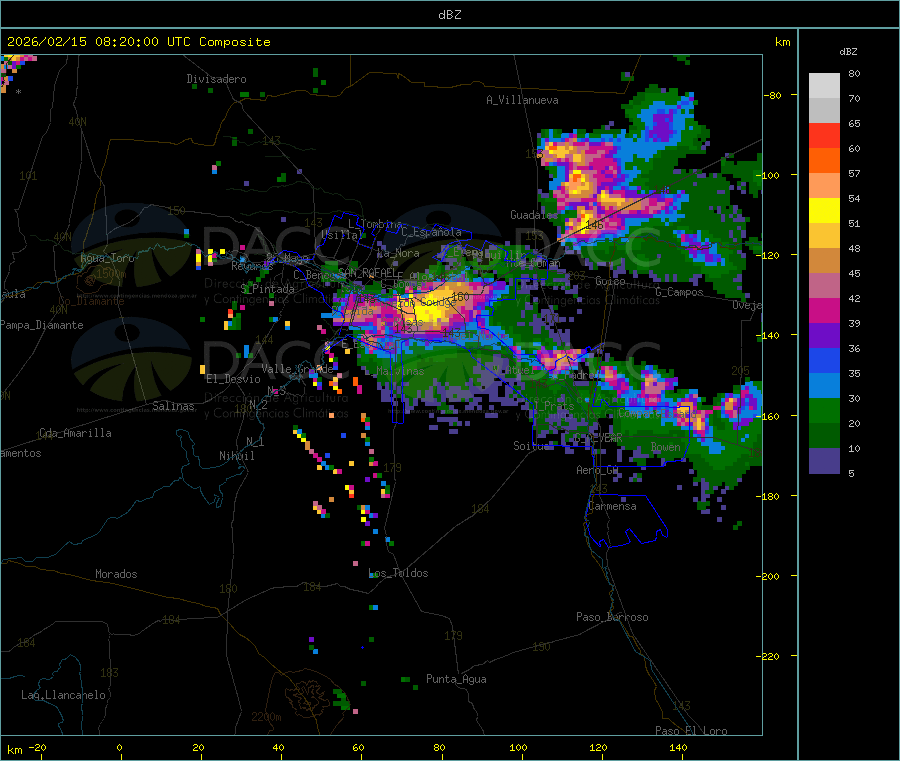Click the 'Bowen' place label
Screen dimensions: 900x761
[665, 446]
